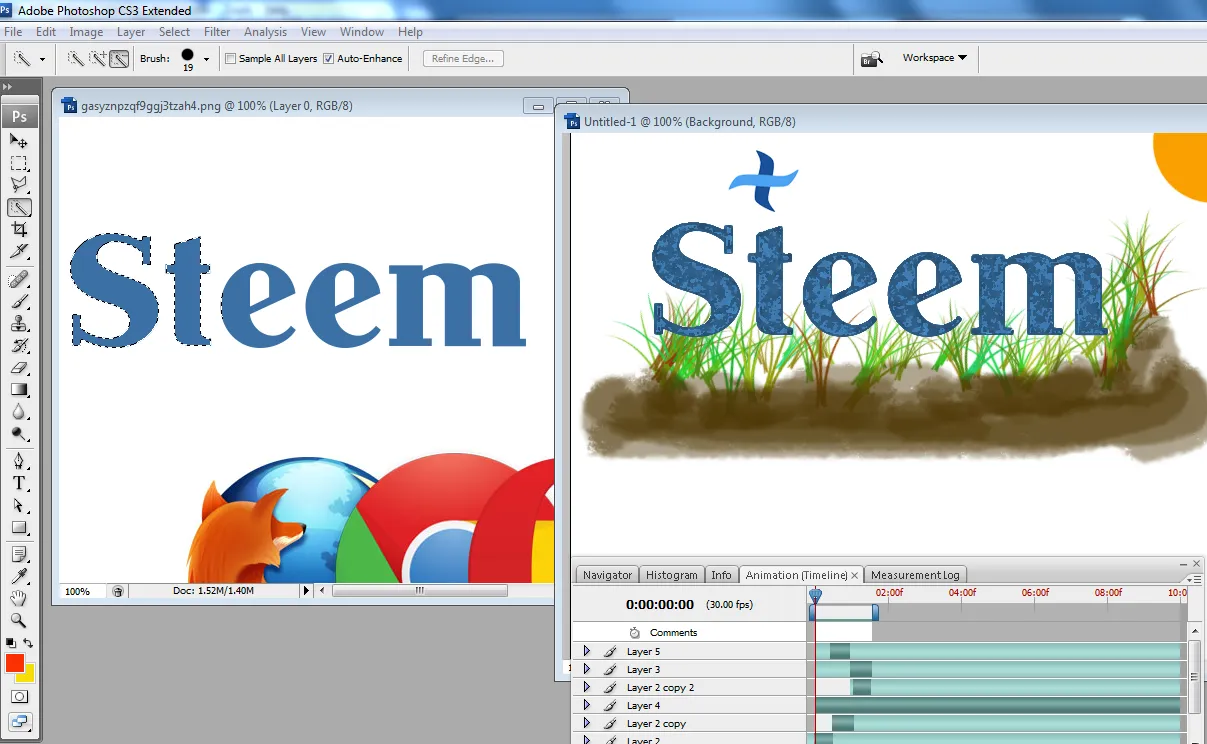Click the Add to Selection mode icon
Screen dimensions: 1207x744
point(97,59)
